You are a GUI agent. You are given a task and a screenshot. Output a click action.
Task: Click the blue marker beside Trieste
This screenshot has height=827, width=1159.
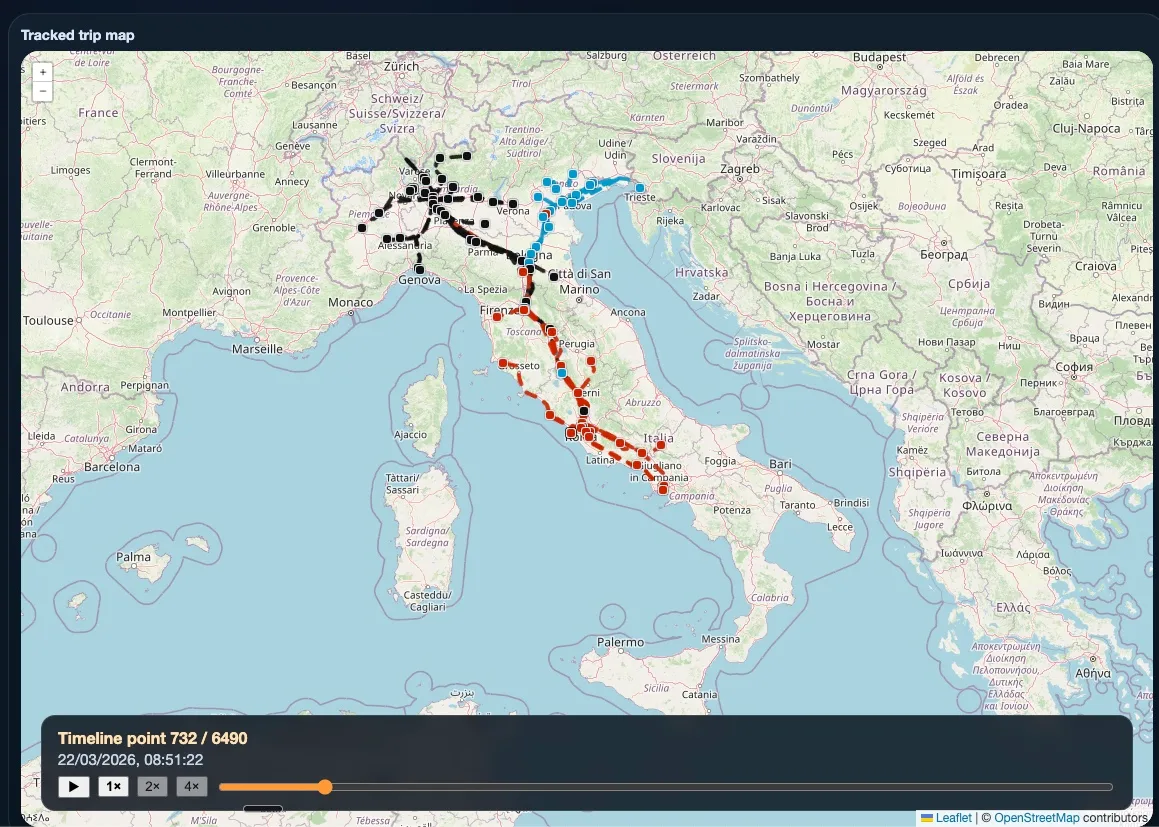point(638,186)
